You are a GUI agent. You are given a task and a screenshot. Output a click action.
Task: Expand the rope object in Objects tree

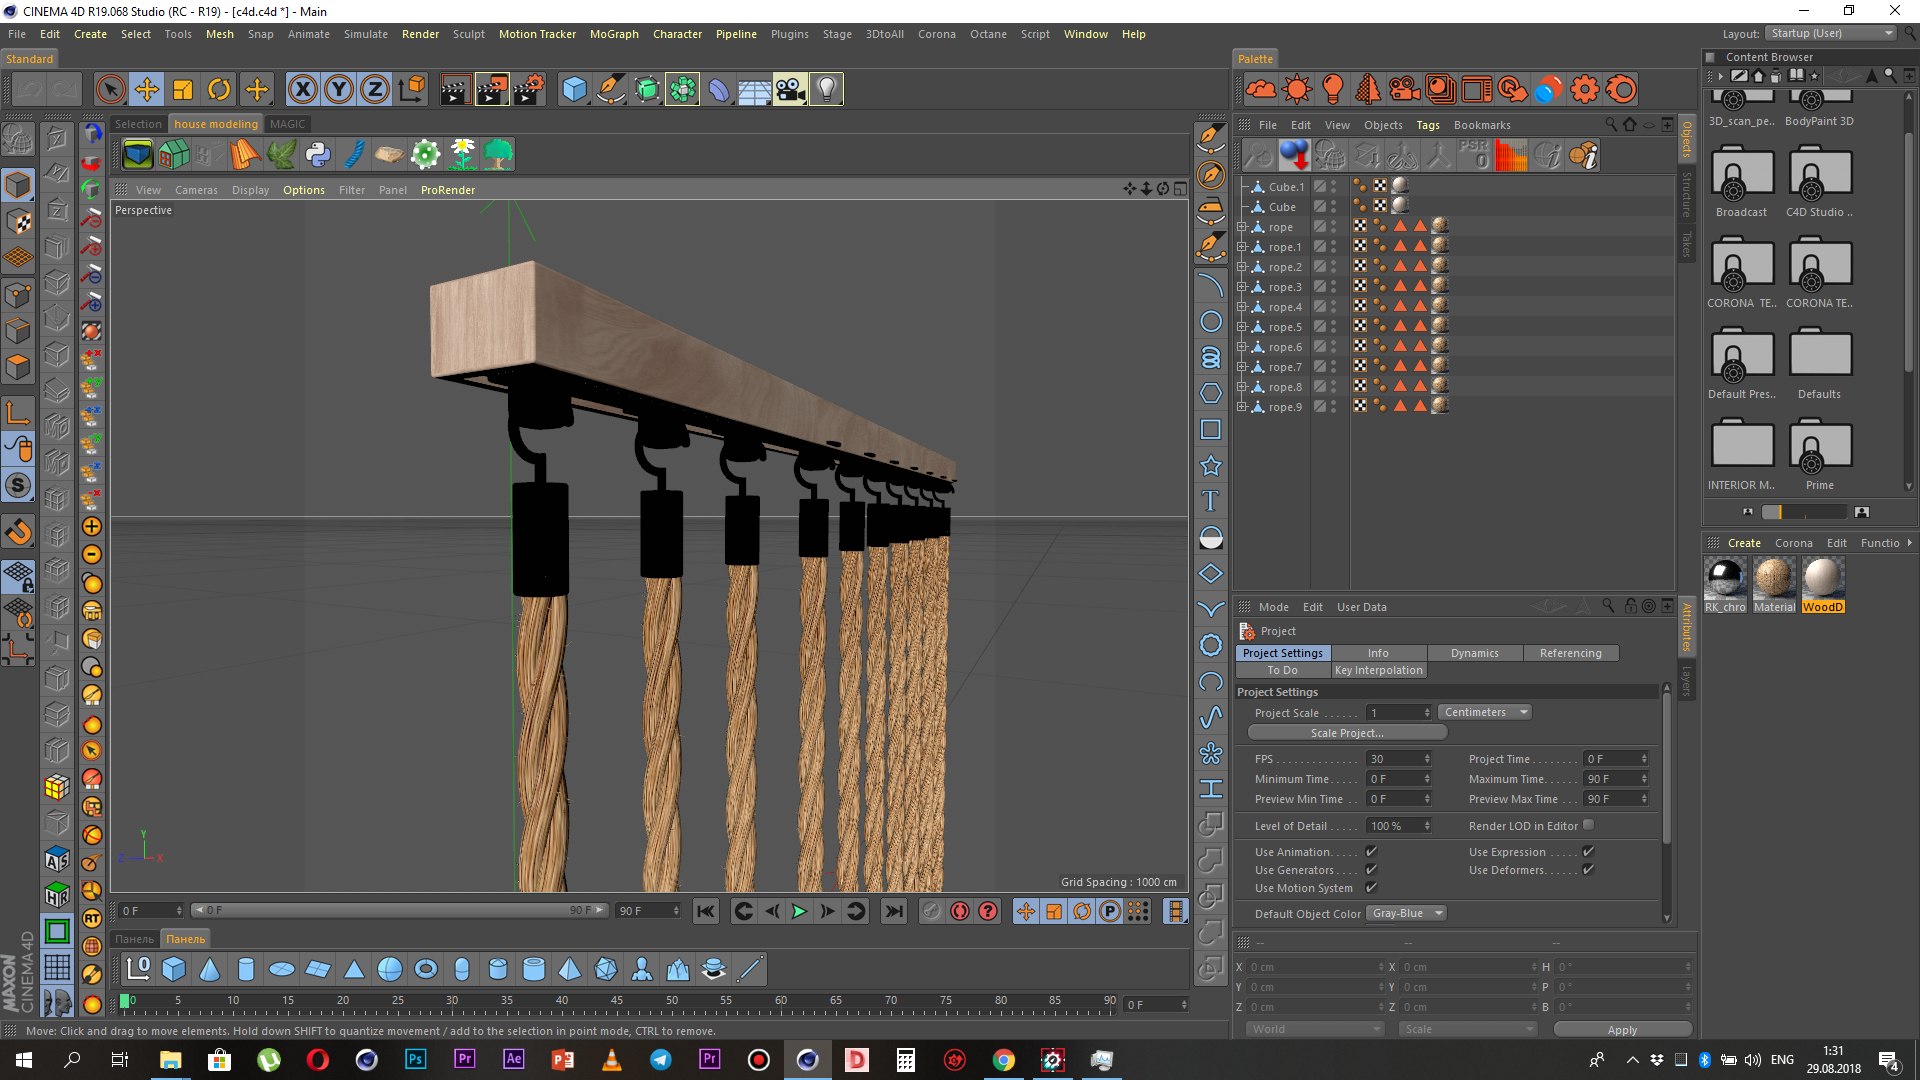click(1242, 227)
